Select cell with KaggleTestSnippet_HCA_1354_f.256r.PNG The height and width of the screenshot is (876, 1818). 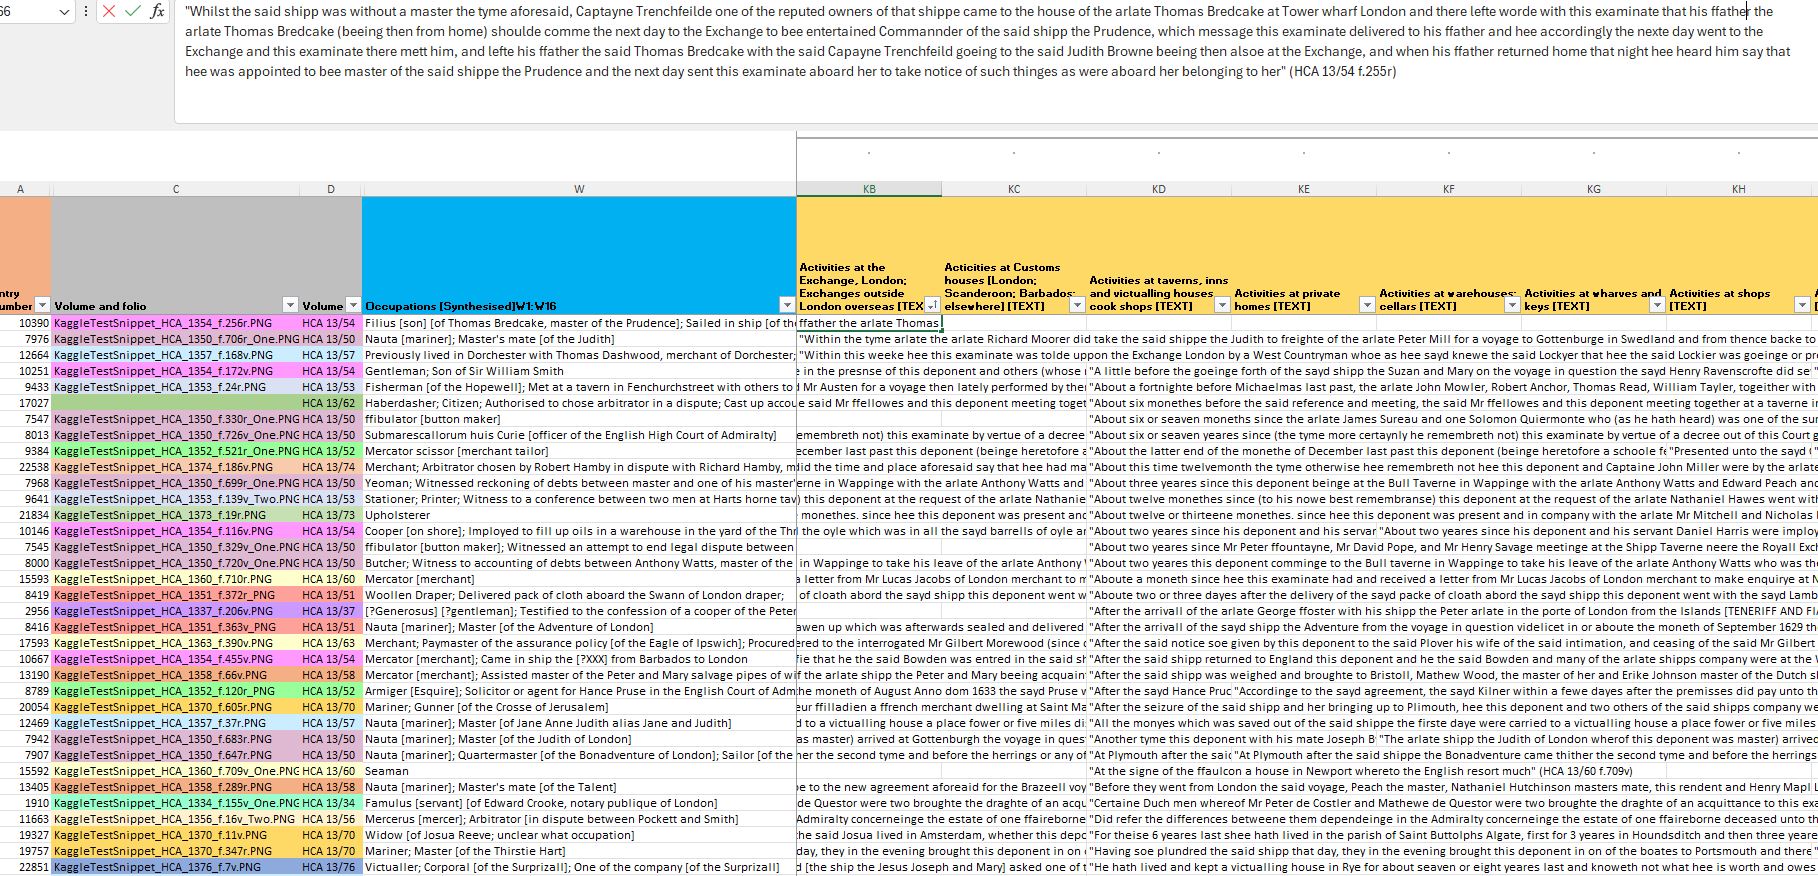point(175,323)
